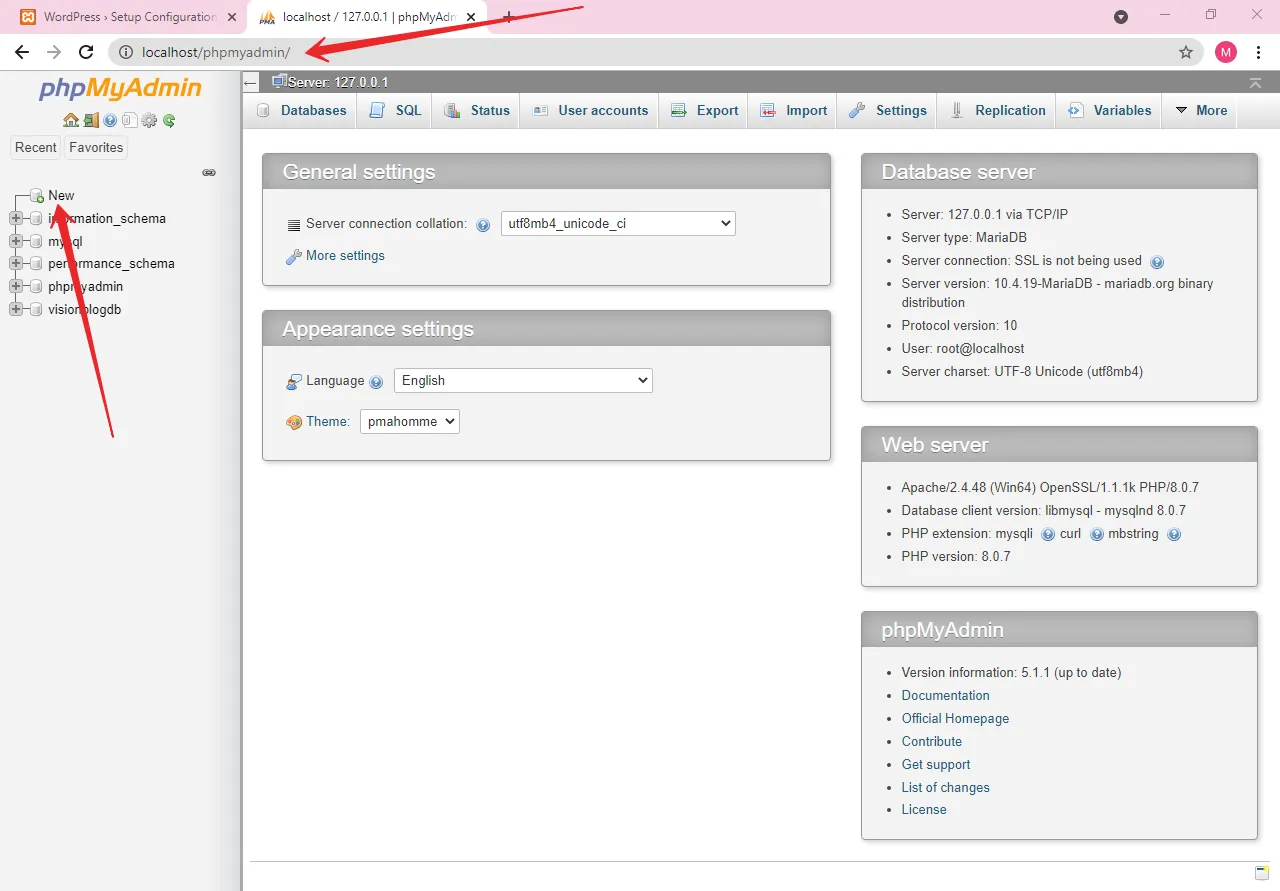Viewport: 1280px width, 891px height.
Task: Expand phpmyadmin database tree node
Action: pyautogui.click(x=16, y=287)
